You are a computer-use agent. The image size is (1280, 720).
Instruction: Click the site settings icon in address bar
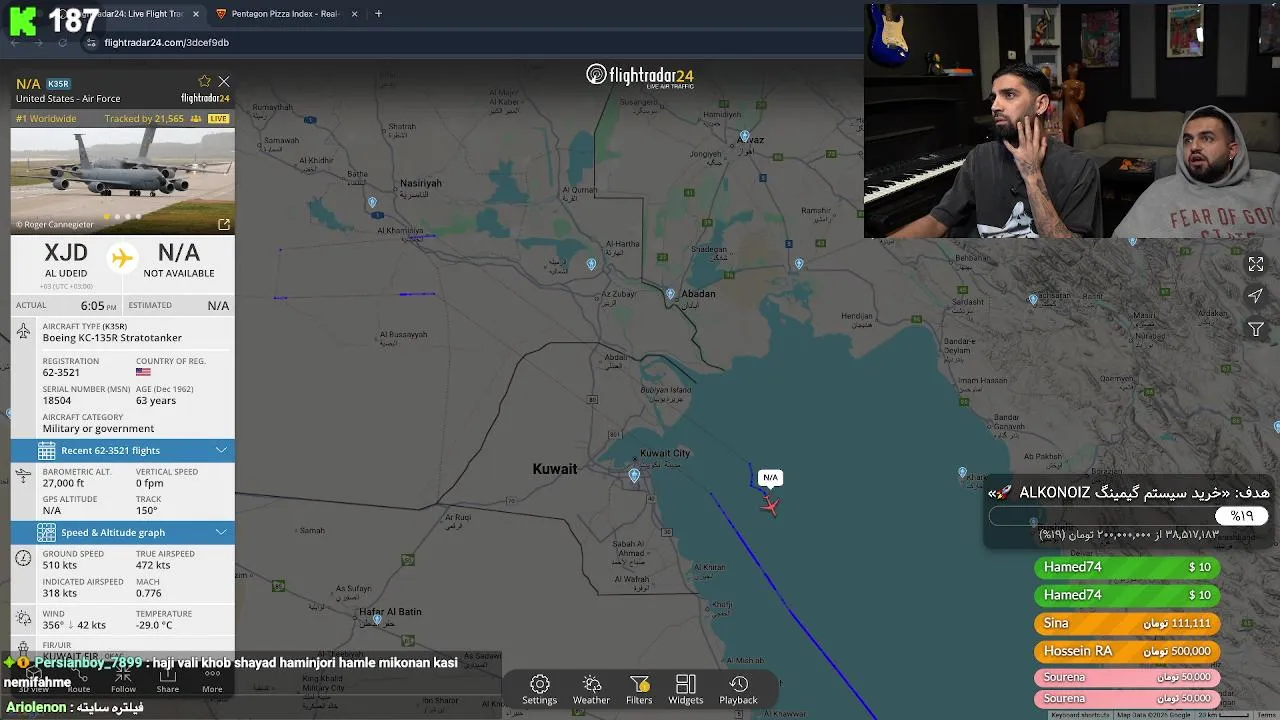(x=91, y=43)
